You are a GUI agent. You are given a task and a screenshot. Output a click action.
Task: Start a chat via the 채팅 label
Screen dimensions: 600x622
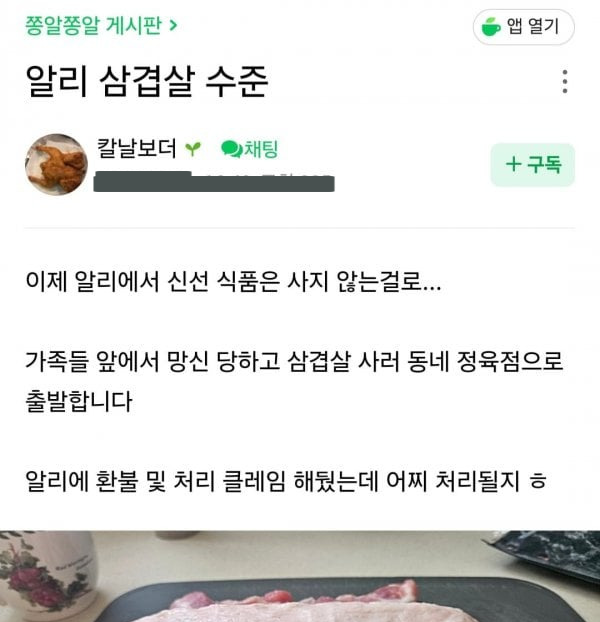[x=261, y=149]
